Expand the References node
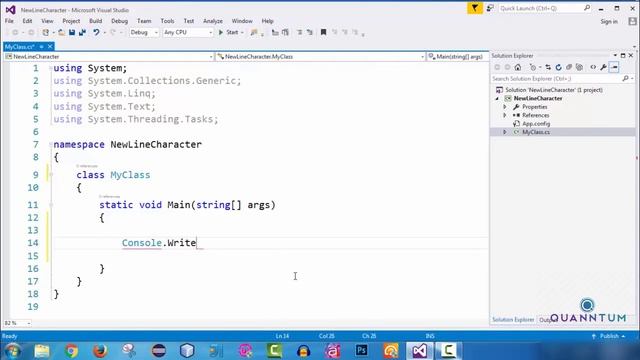640x360 pixels. point(505,115)
